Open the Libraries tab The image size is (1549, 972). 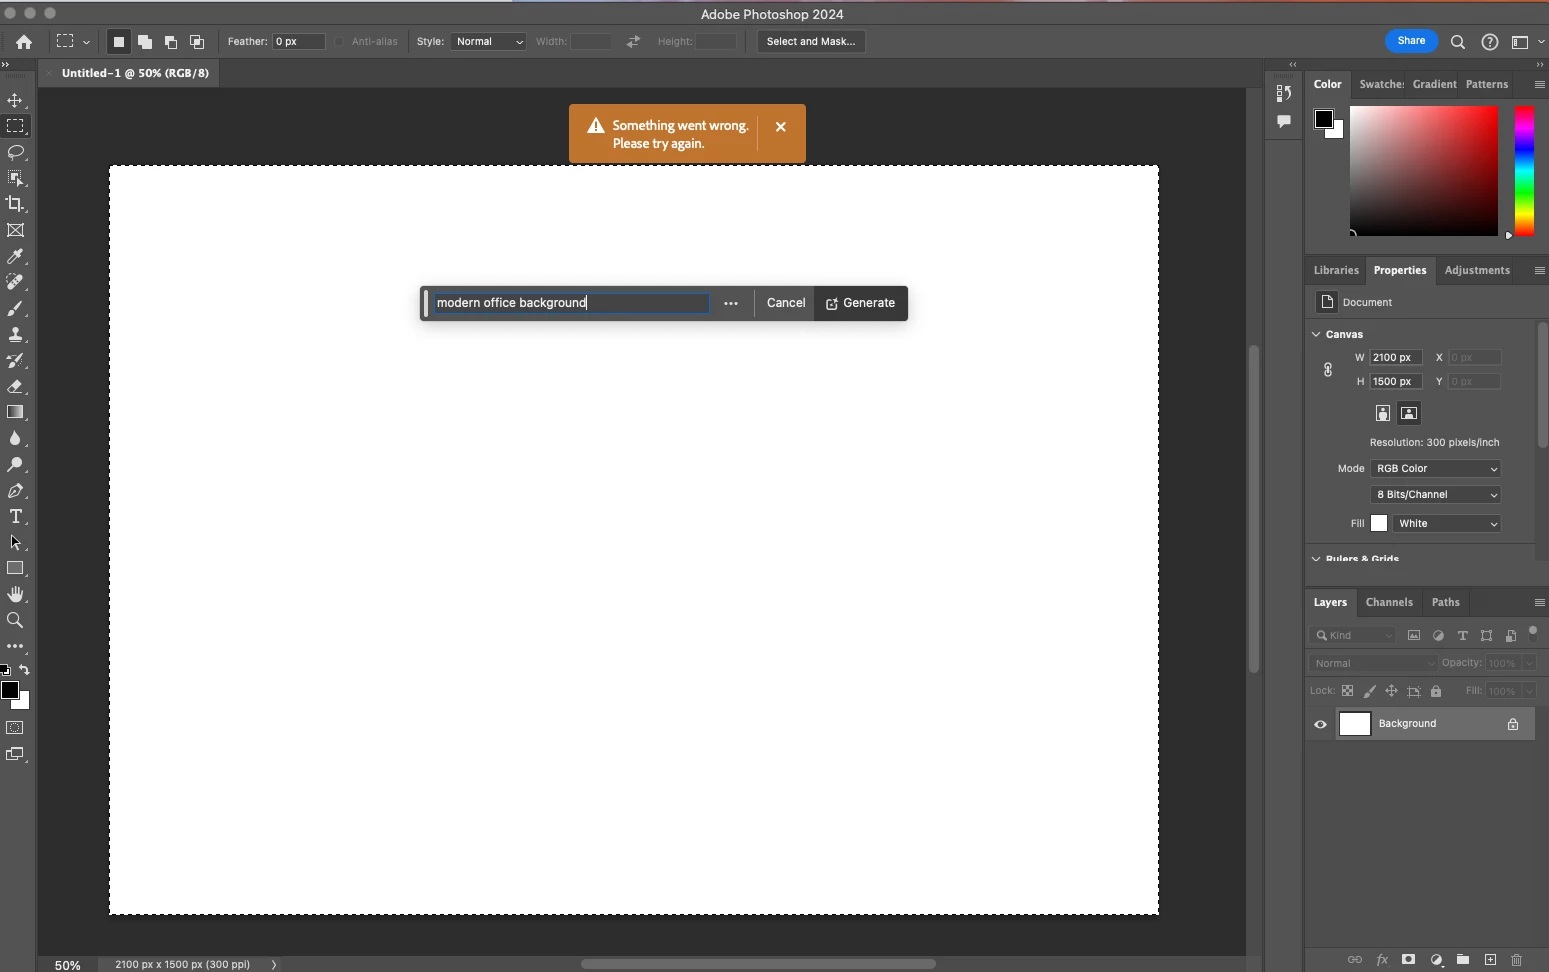coord(1336,270)
